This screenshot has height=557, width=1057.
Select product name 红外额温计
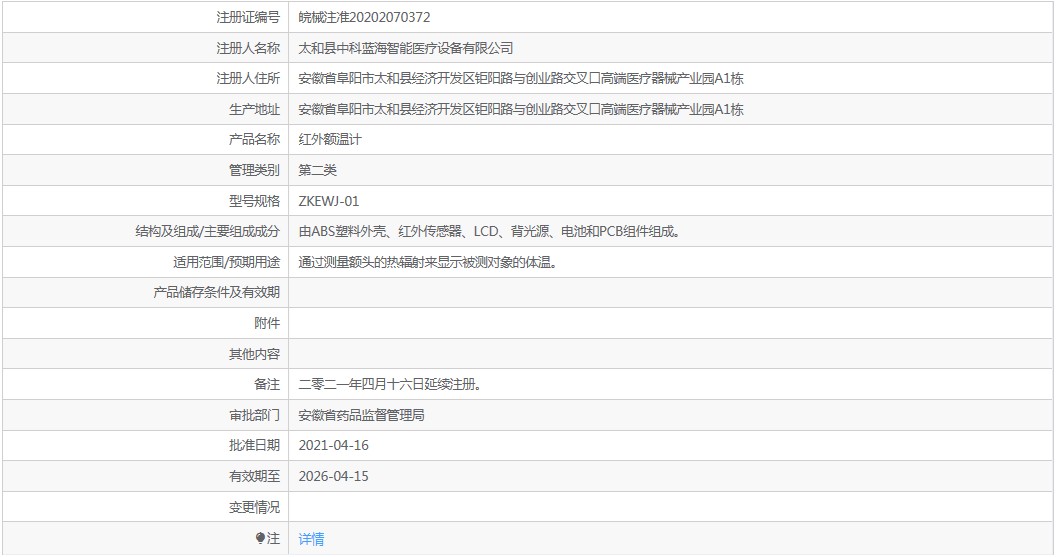tap(330, 140)
